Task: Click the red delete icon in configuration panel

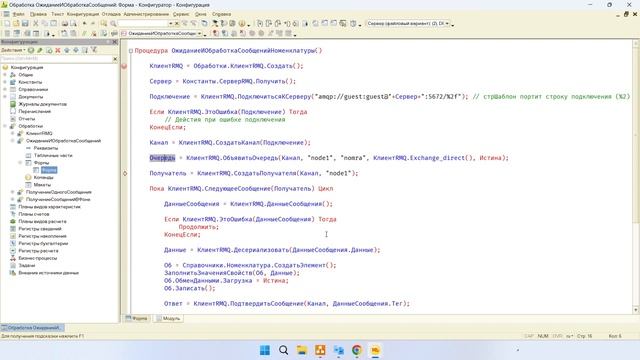Action: (x=58, y=50)
